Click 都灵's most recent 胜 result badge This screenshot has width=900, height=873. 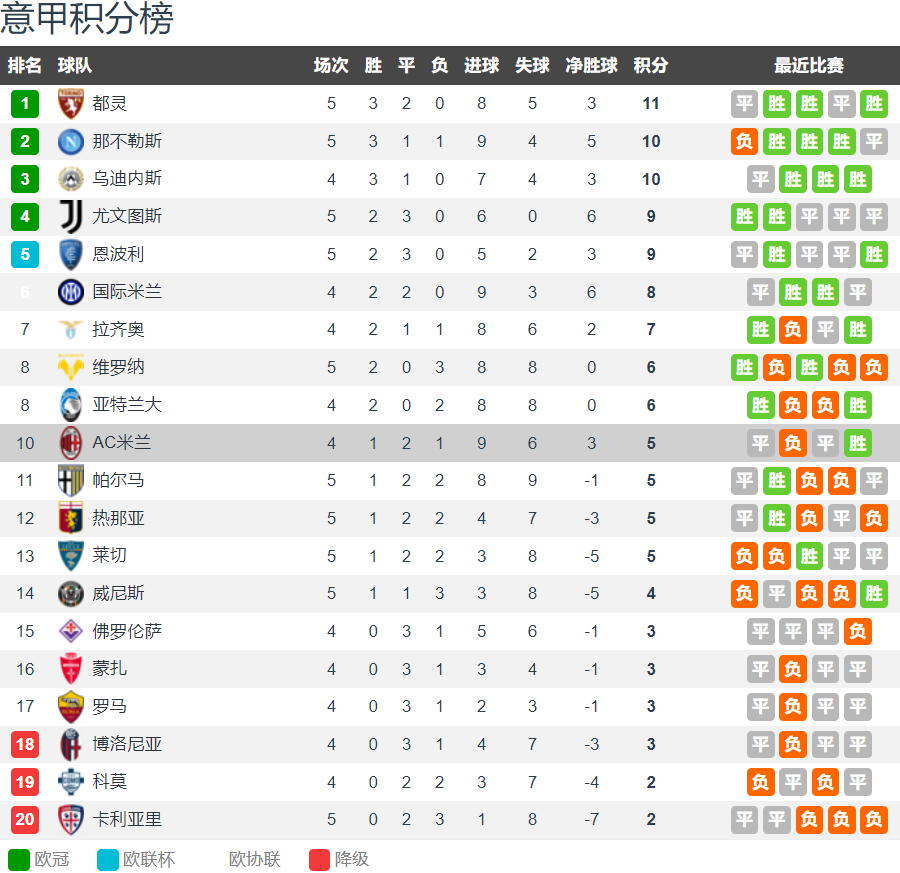click(873, 103)
